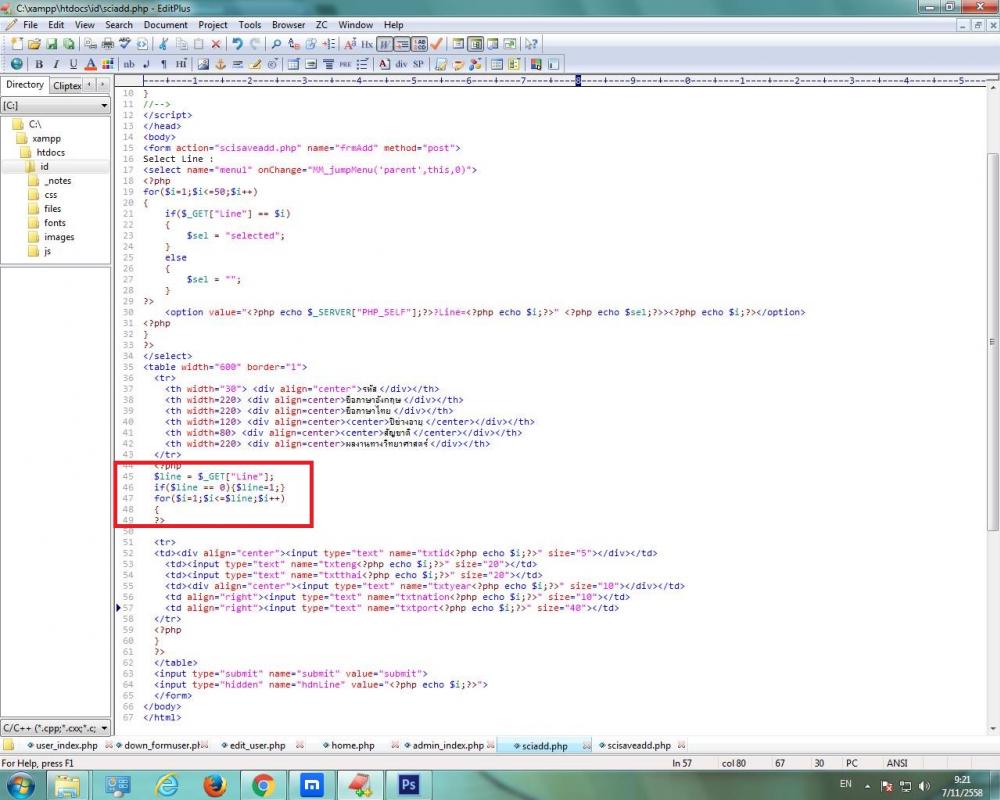Open the Heading (H) tag dropdown
This screenshot has width=1000, height=800.
[181, 64]
